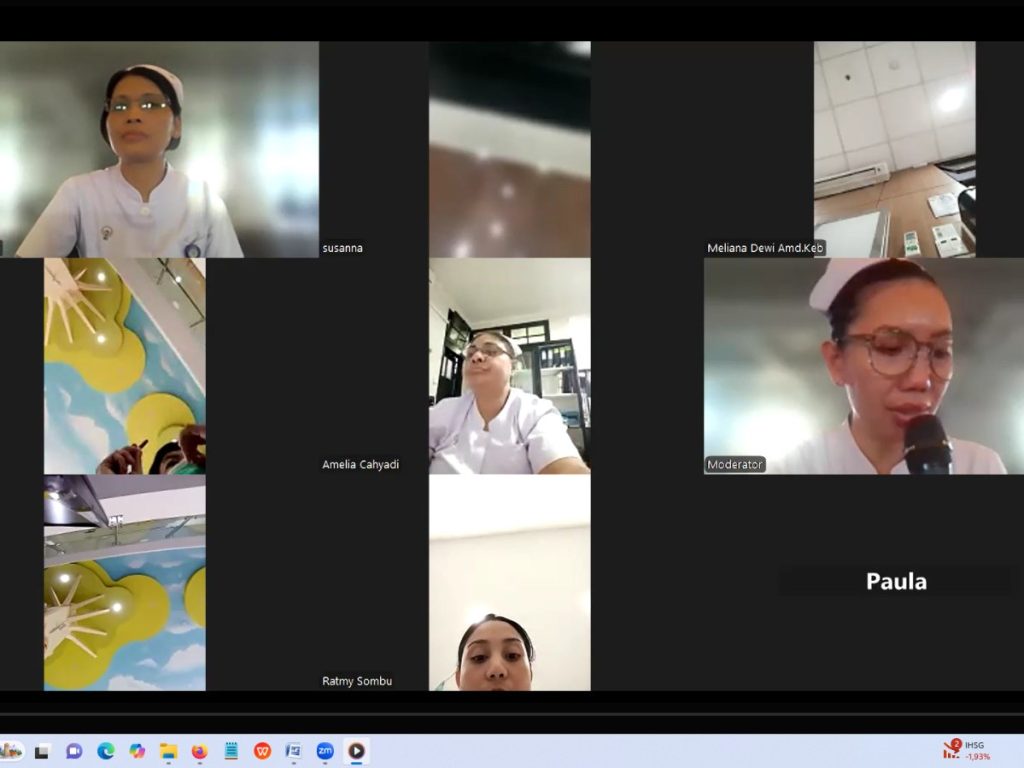Select the ceiling air conditioner video tile
Screen dimensions: 1024x768
click(894, 149)
